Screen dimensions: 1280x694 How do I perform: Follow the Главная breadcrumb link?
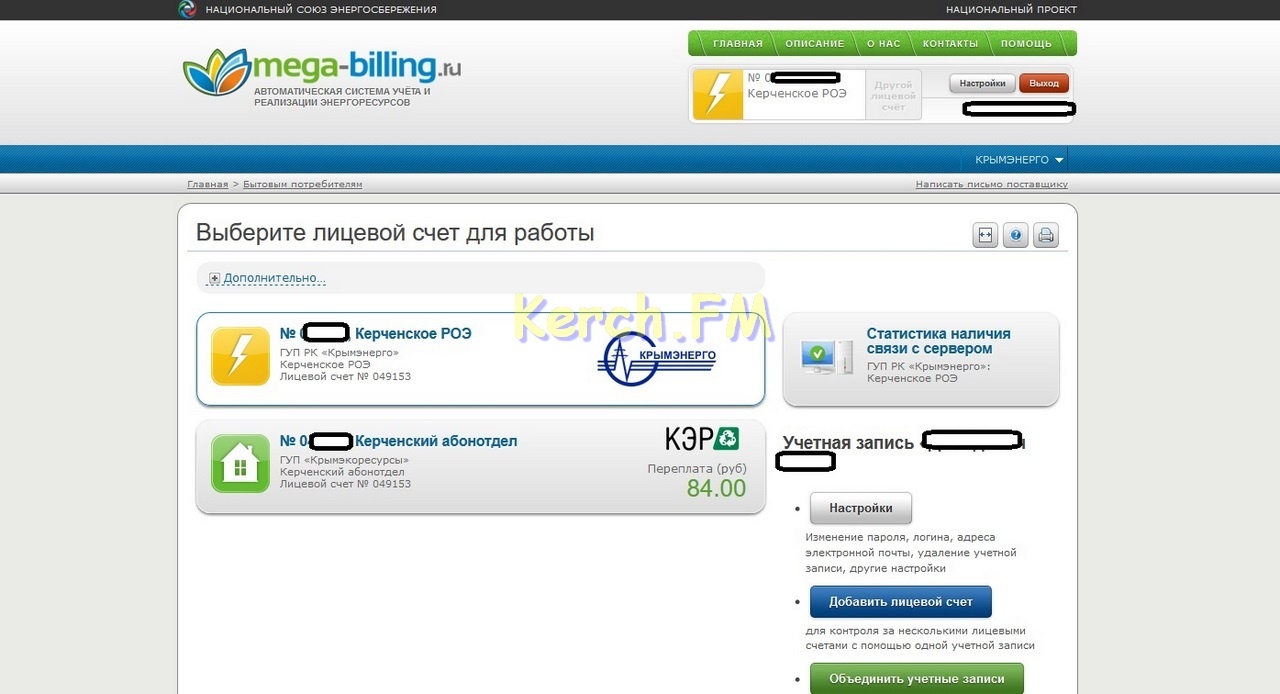[207, 184]
